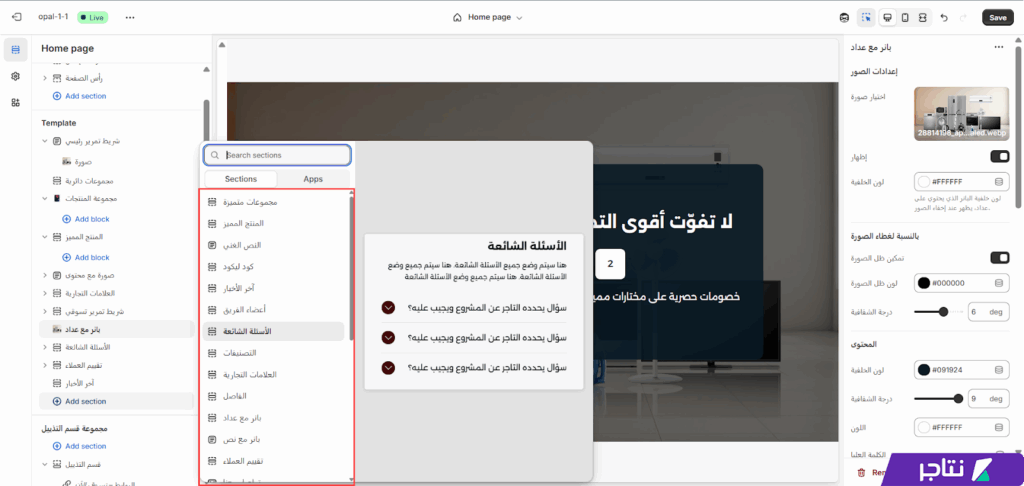Click the undo arrow icon

tap(946, 17)
